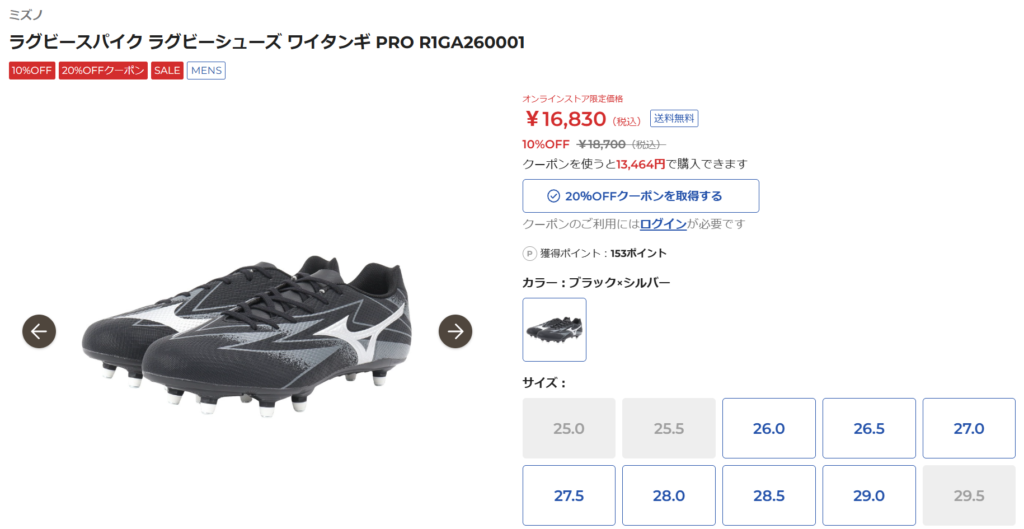Click the 20%OFFクーポン tag
This screenshot has width=1024, height=529.
(103, 71)
